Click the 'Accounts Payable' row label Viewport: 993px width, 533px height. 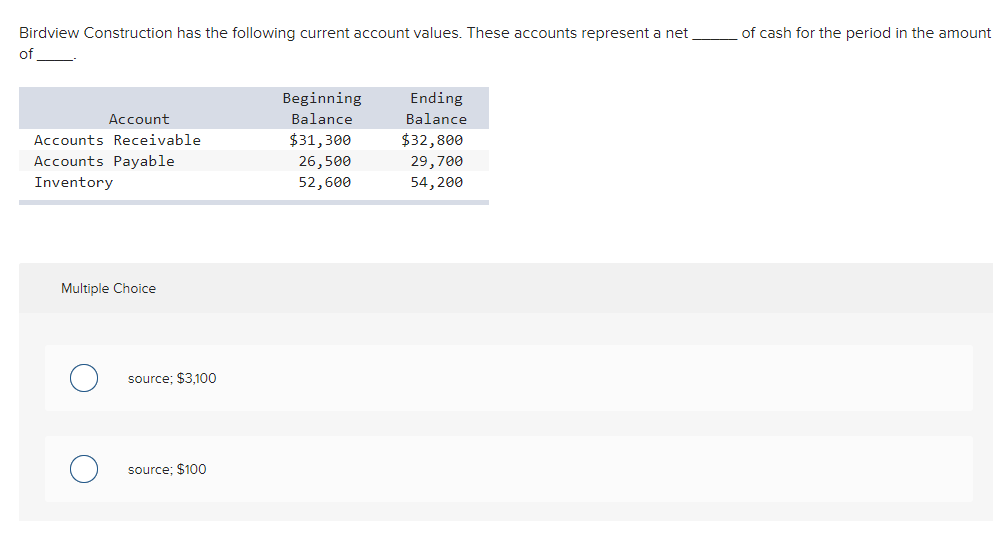(104, 161)
